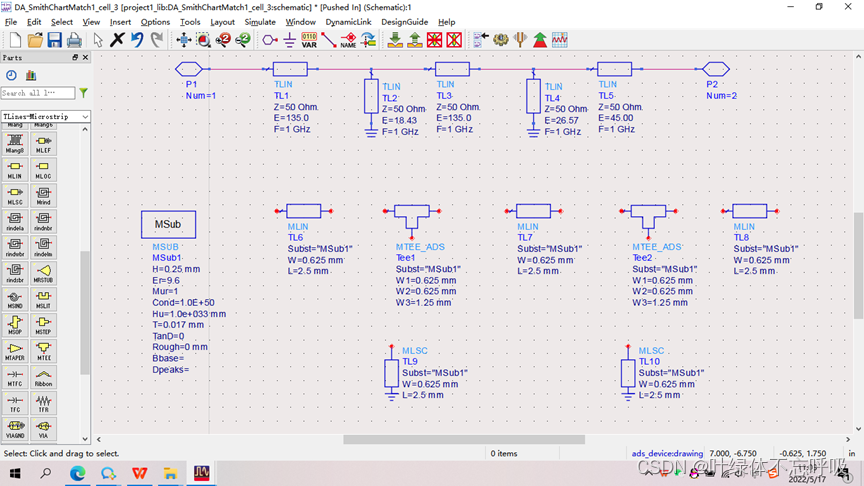
Task: Click the Undo arrow in the toolbar
Action: pyautogui.click(x=137, y=40)
